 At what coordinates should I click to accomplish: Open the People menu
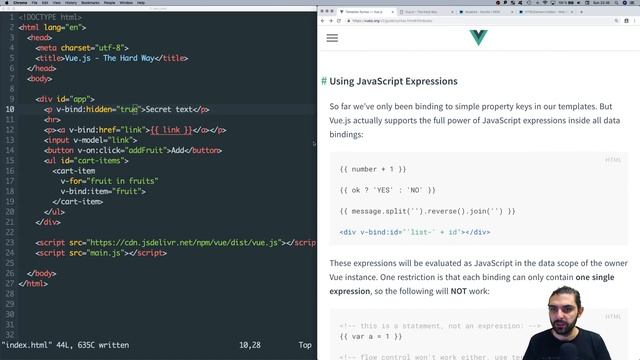pos(109,2)
